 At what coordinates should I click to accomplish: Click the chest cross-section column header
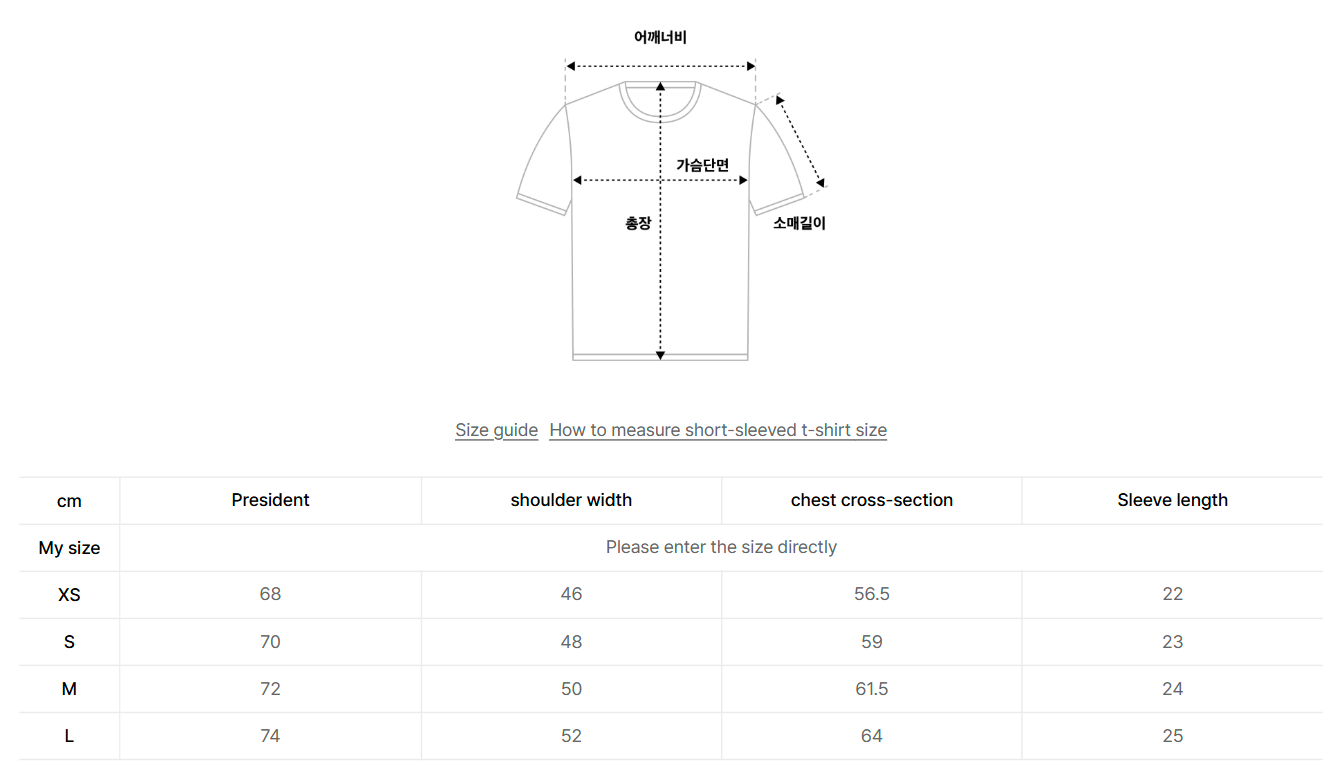coord(871,500)
